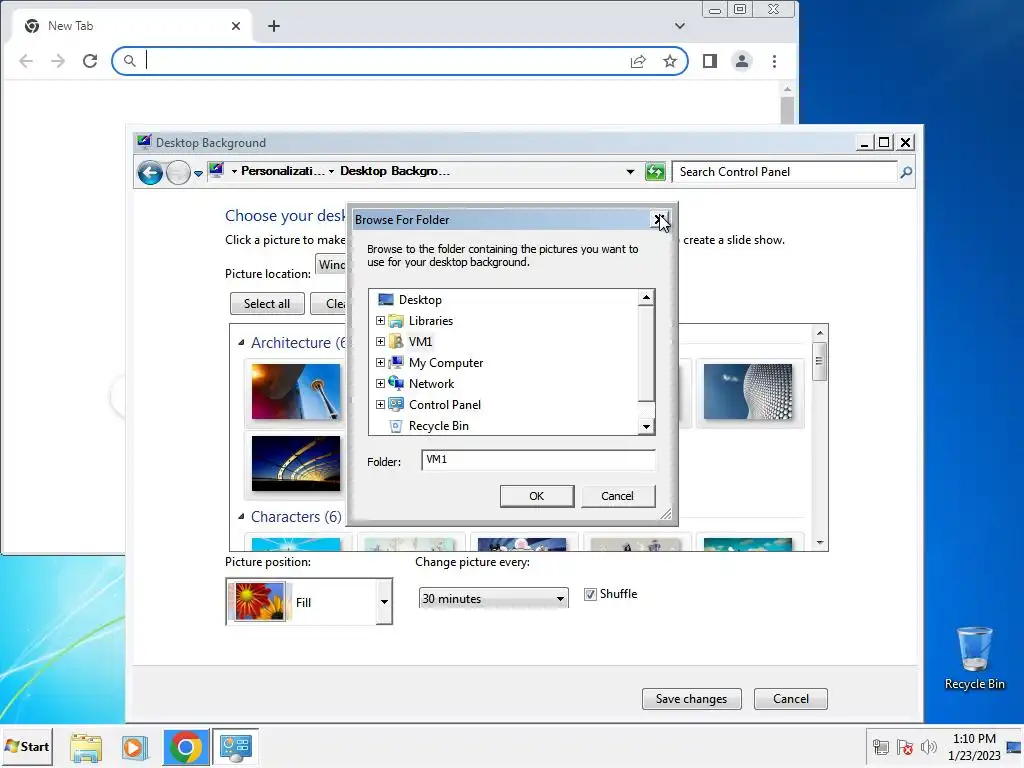1024x768 pixels.
Task: Expand the Control Panel tree node
Action: (x=380, y=404)
